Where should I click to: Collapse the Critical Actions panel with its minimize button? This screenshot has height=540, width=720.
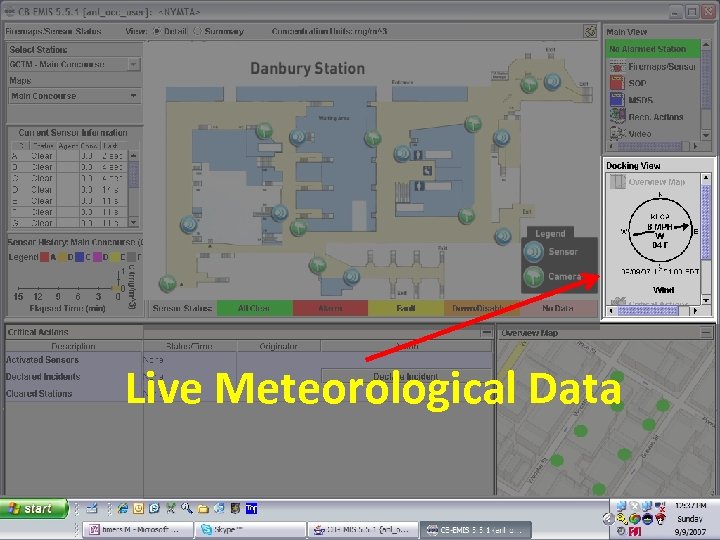coord(486,332)
